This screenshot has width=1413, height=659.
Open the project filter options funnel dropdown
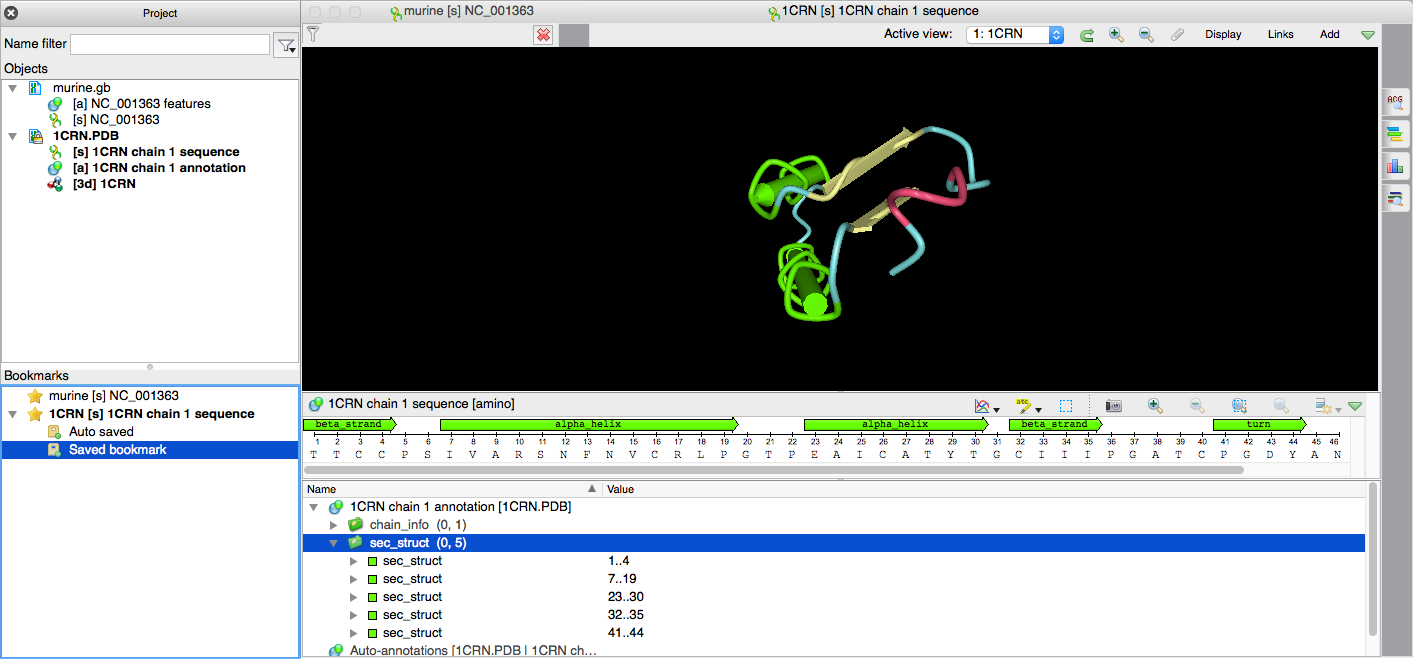click(x=286, y=45)
